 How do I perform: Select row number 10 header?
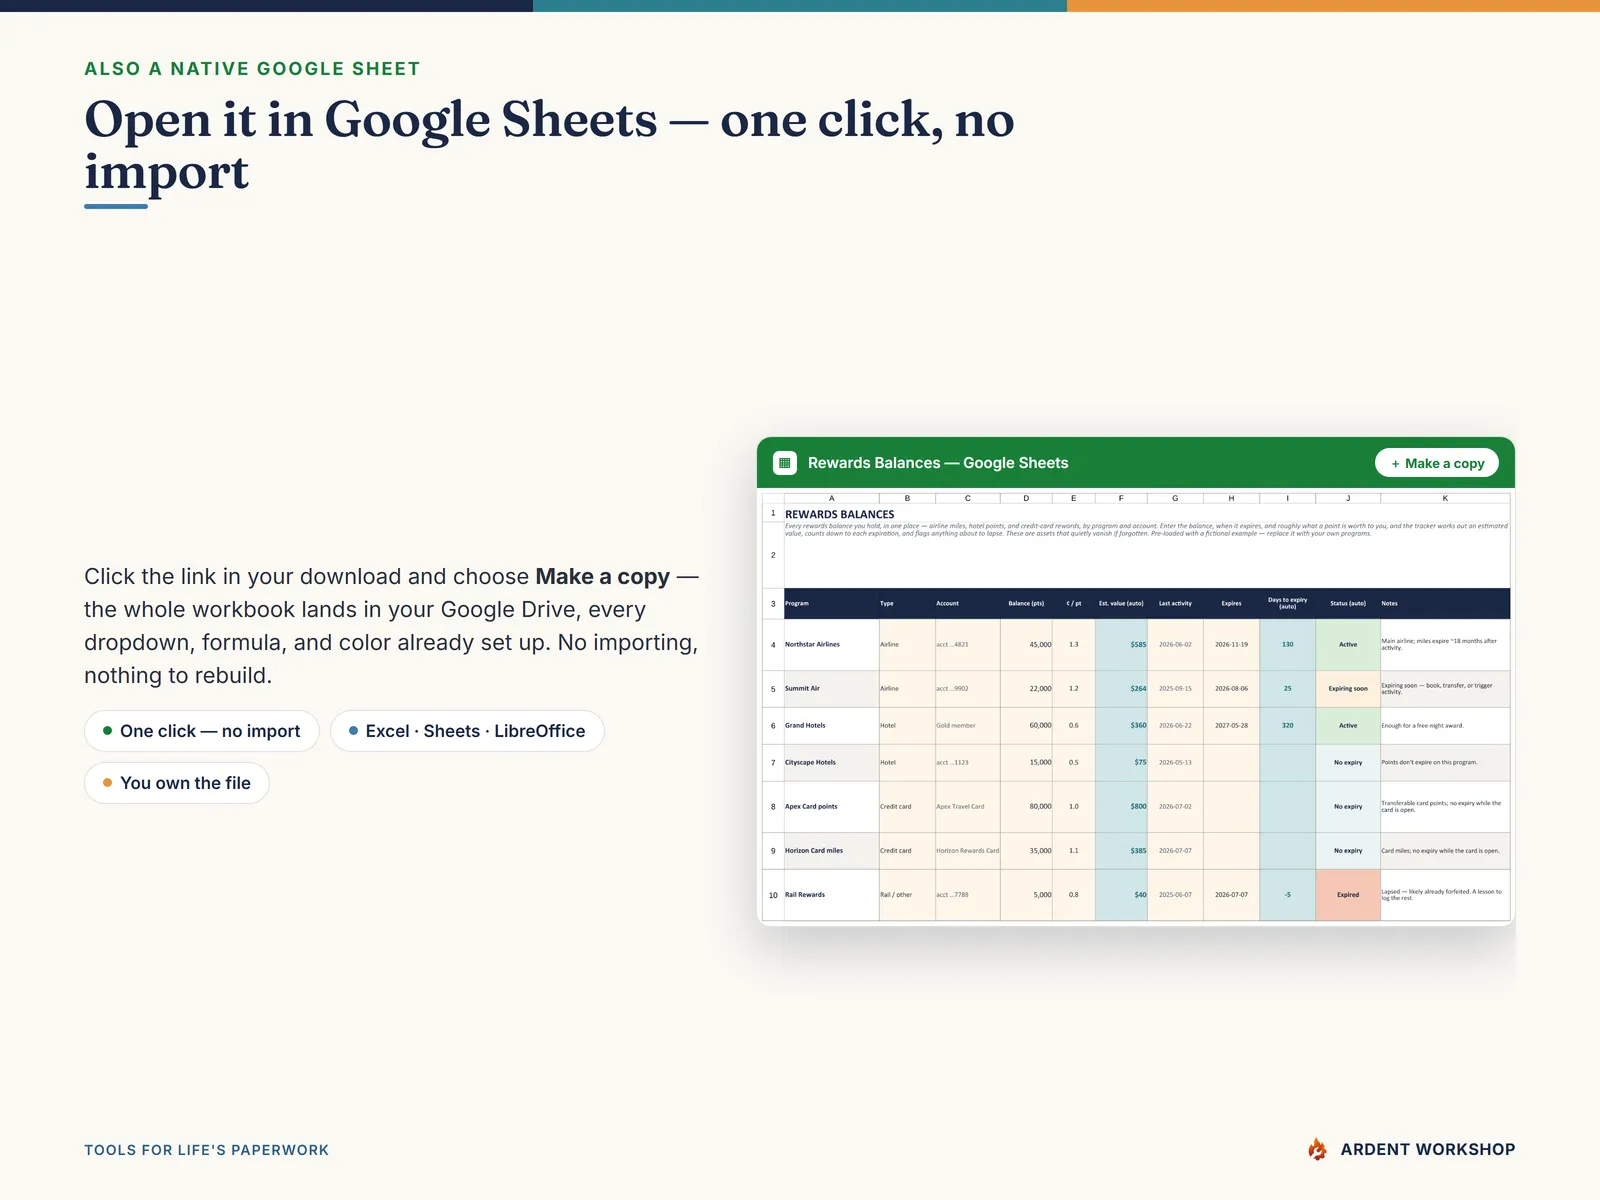773,895
